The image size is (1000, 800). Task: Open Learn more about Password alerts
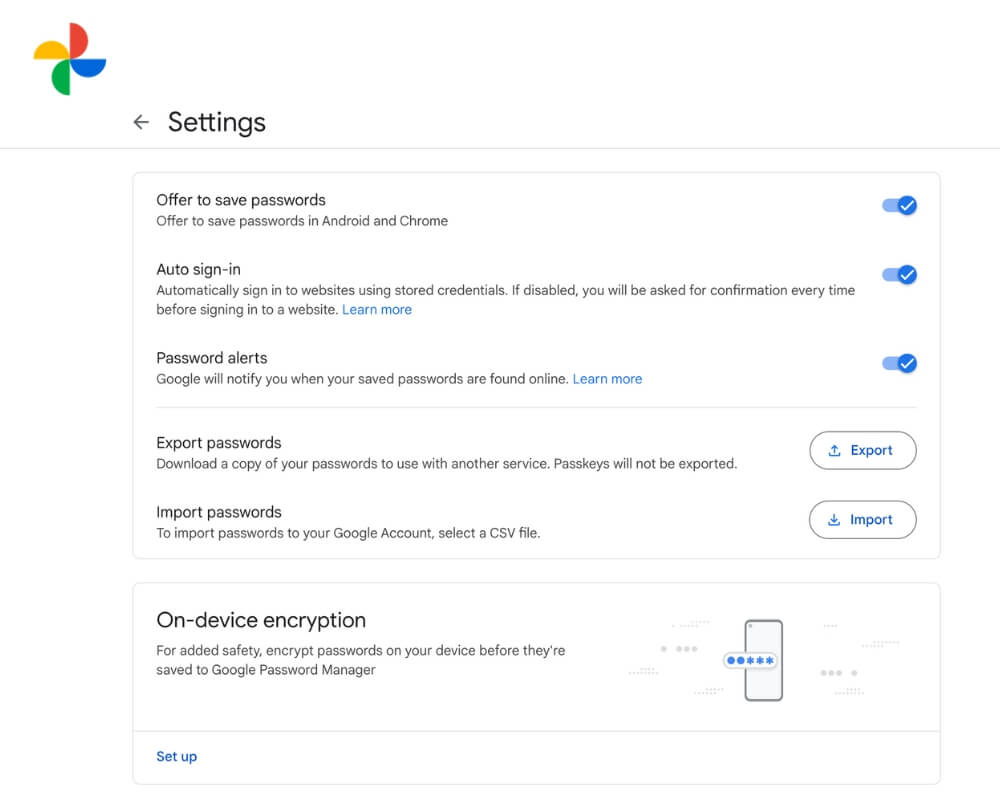(x=607, y=378)
